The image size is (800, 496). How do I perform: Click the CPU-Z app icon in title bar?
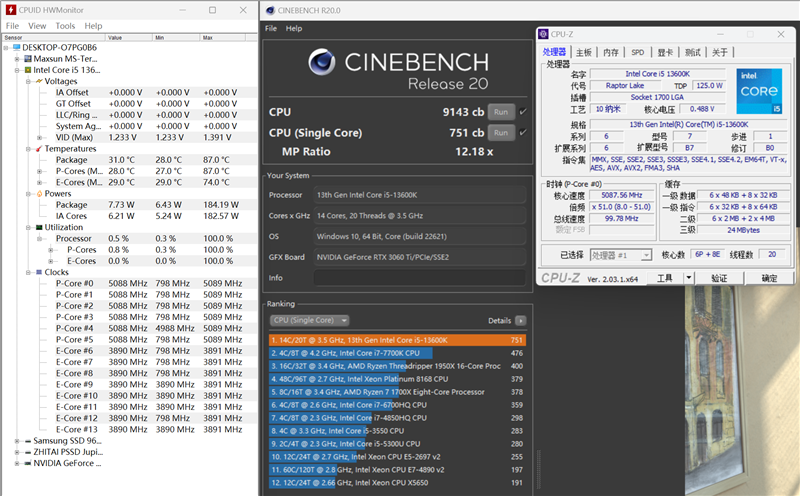[x=543, y=34]
